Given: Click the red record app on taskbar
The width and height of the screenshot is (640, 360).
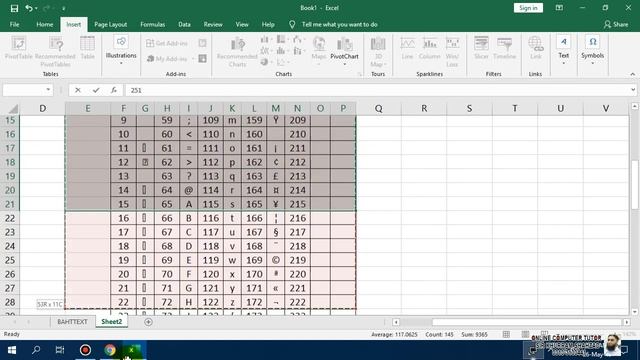Looking at the screenshot, I should pyautogui.click(x=85, y=350).
